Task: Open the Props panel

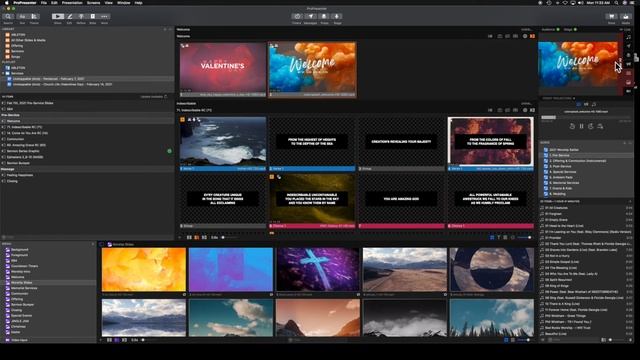Action: [324, 16]
